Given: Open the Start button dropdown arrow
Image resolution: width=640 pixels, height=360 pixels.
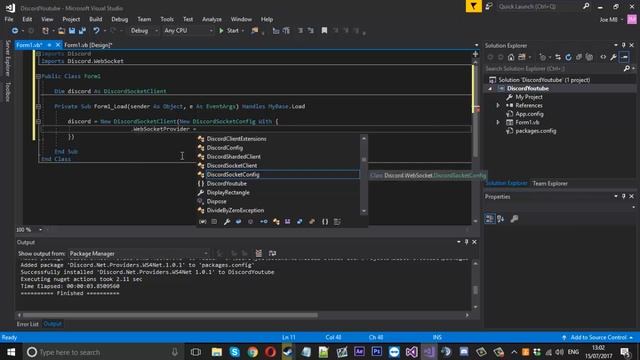Looking at the screenshot, I should 243,31.
